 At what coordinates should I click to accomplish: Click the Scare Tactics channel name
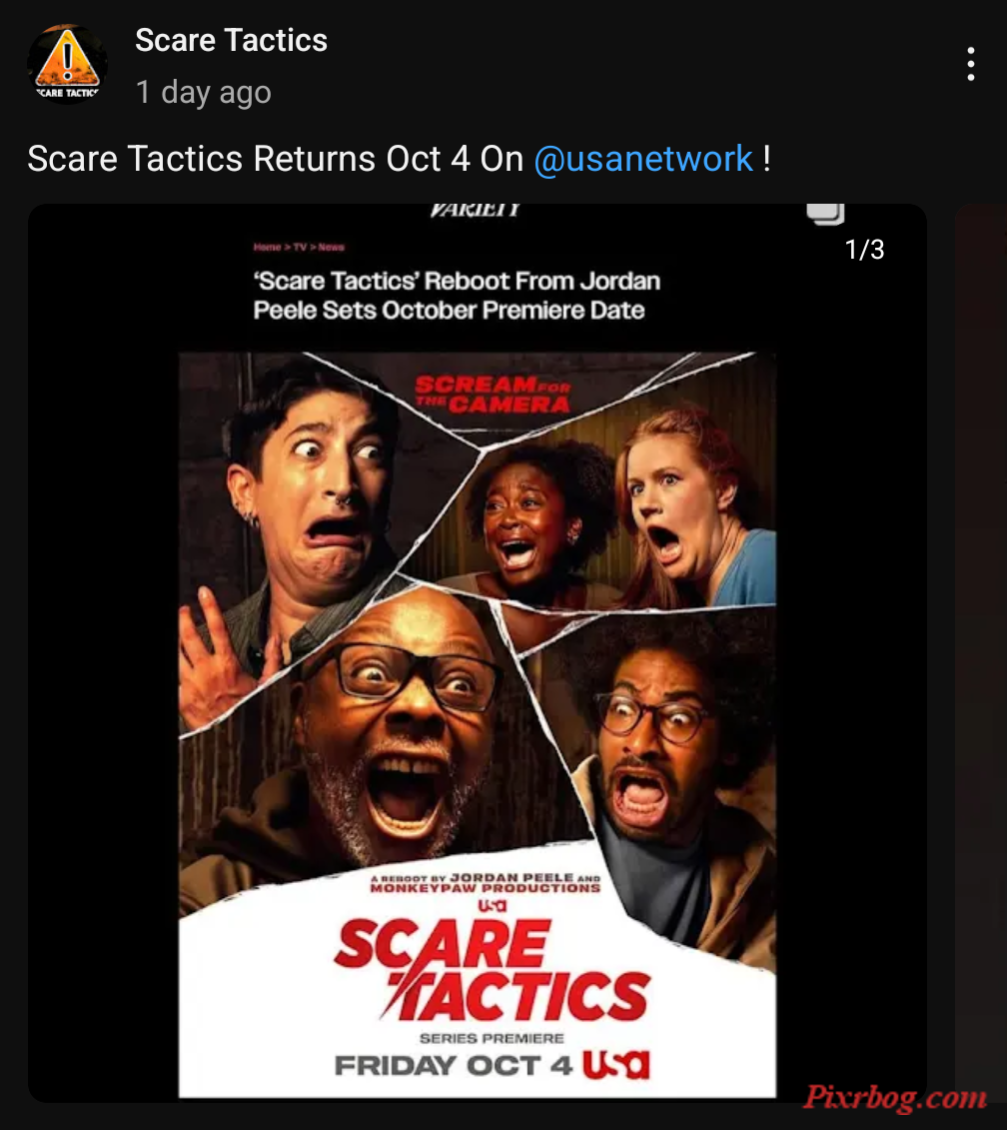(x=231, y=40)
